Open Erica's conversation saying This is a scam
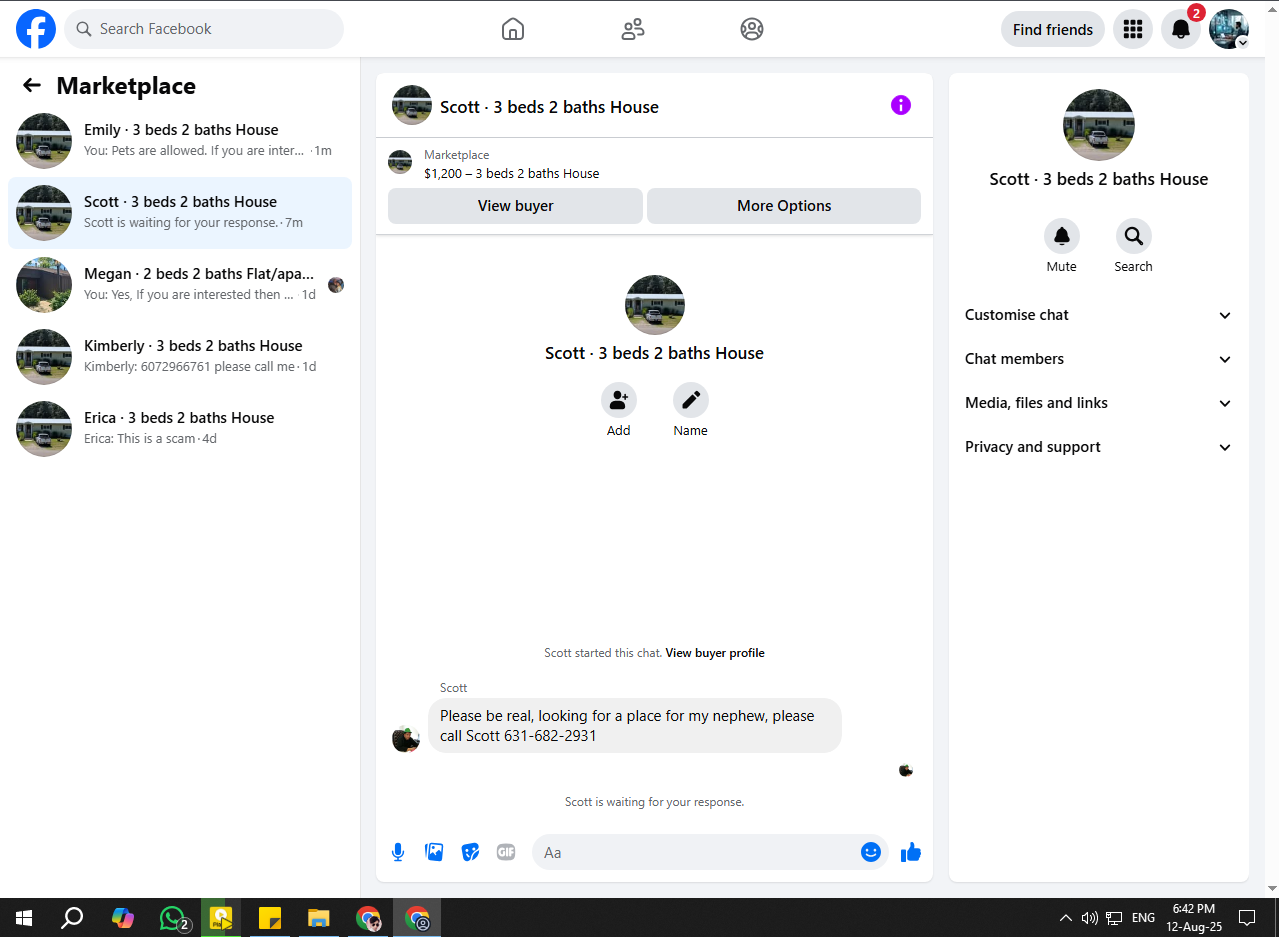1279x937 pixels. [180, 429]
